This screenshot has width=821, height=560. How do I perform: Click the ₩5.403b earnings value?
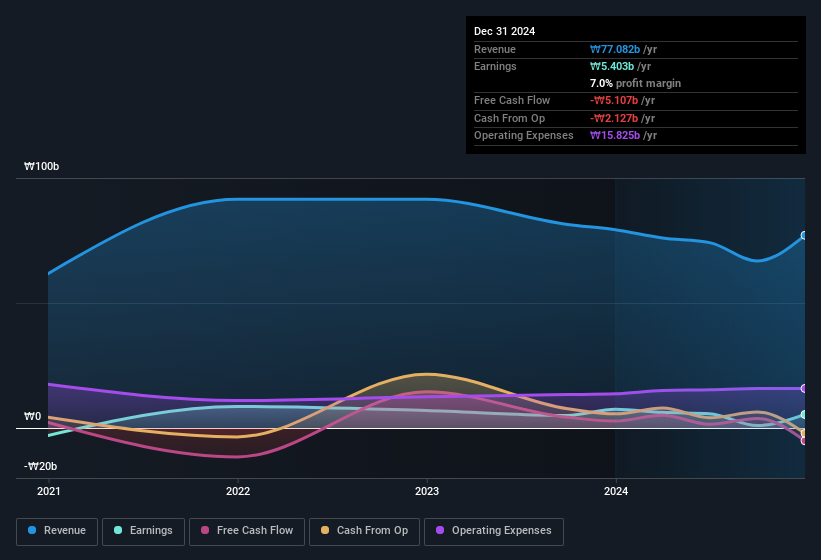612,66
